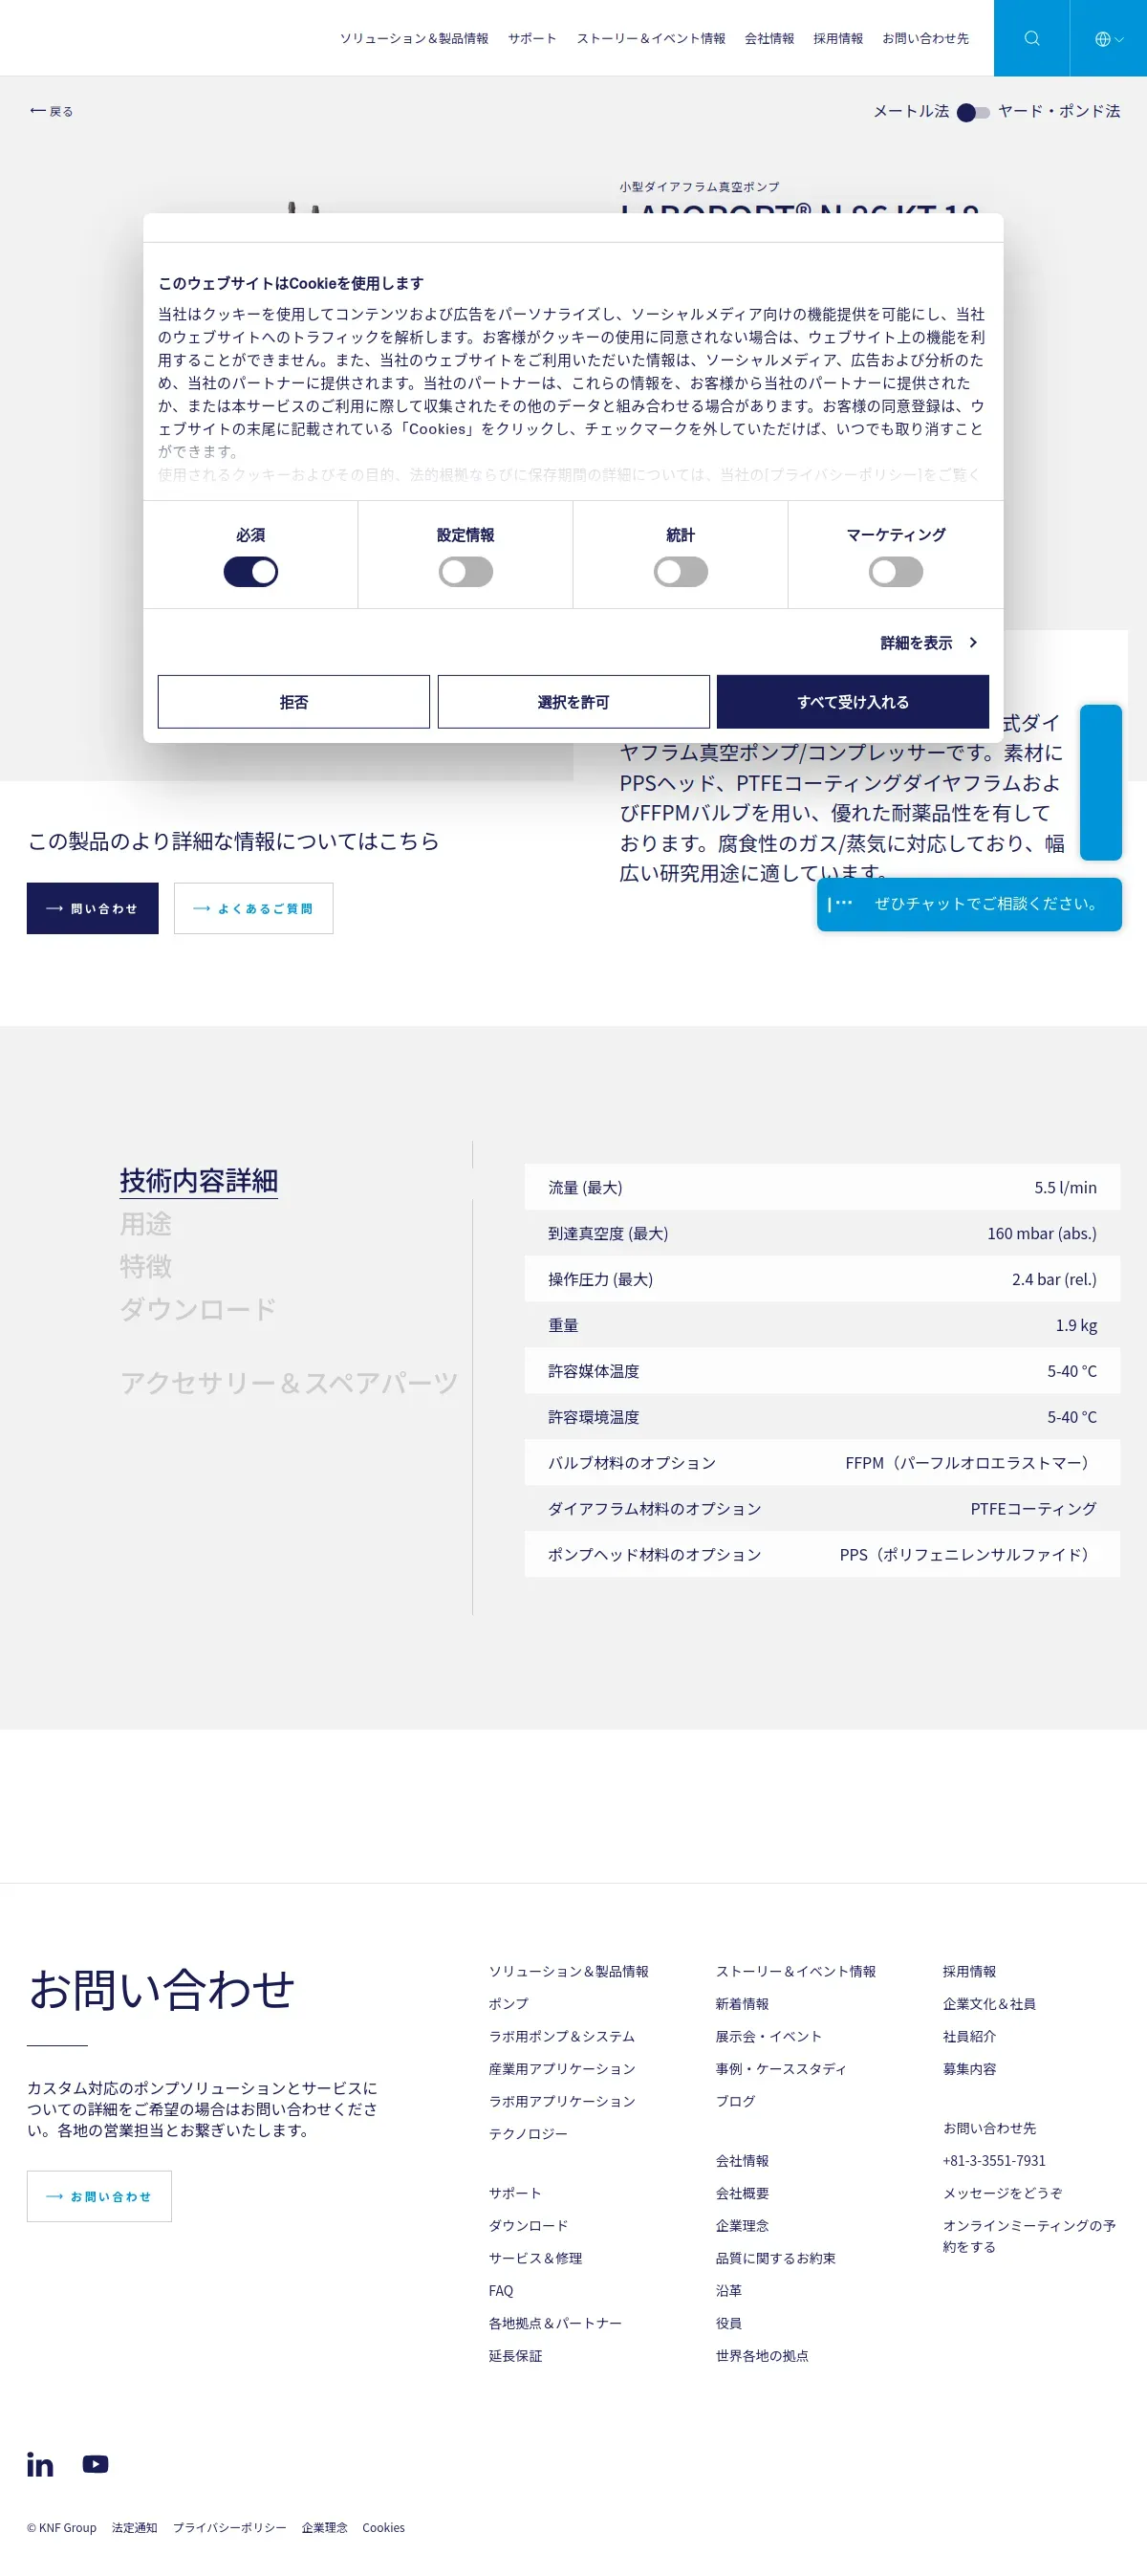
Task: Toggle the 必須 cookie switch
Action: [x=250, y=571]
